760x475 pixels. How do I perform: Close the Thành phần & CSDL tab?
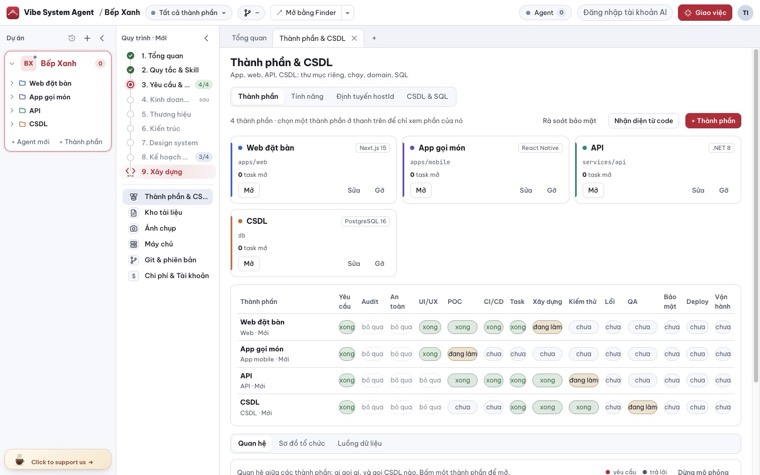[354, 38]
